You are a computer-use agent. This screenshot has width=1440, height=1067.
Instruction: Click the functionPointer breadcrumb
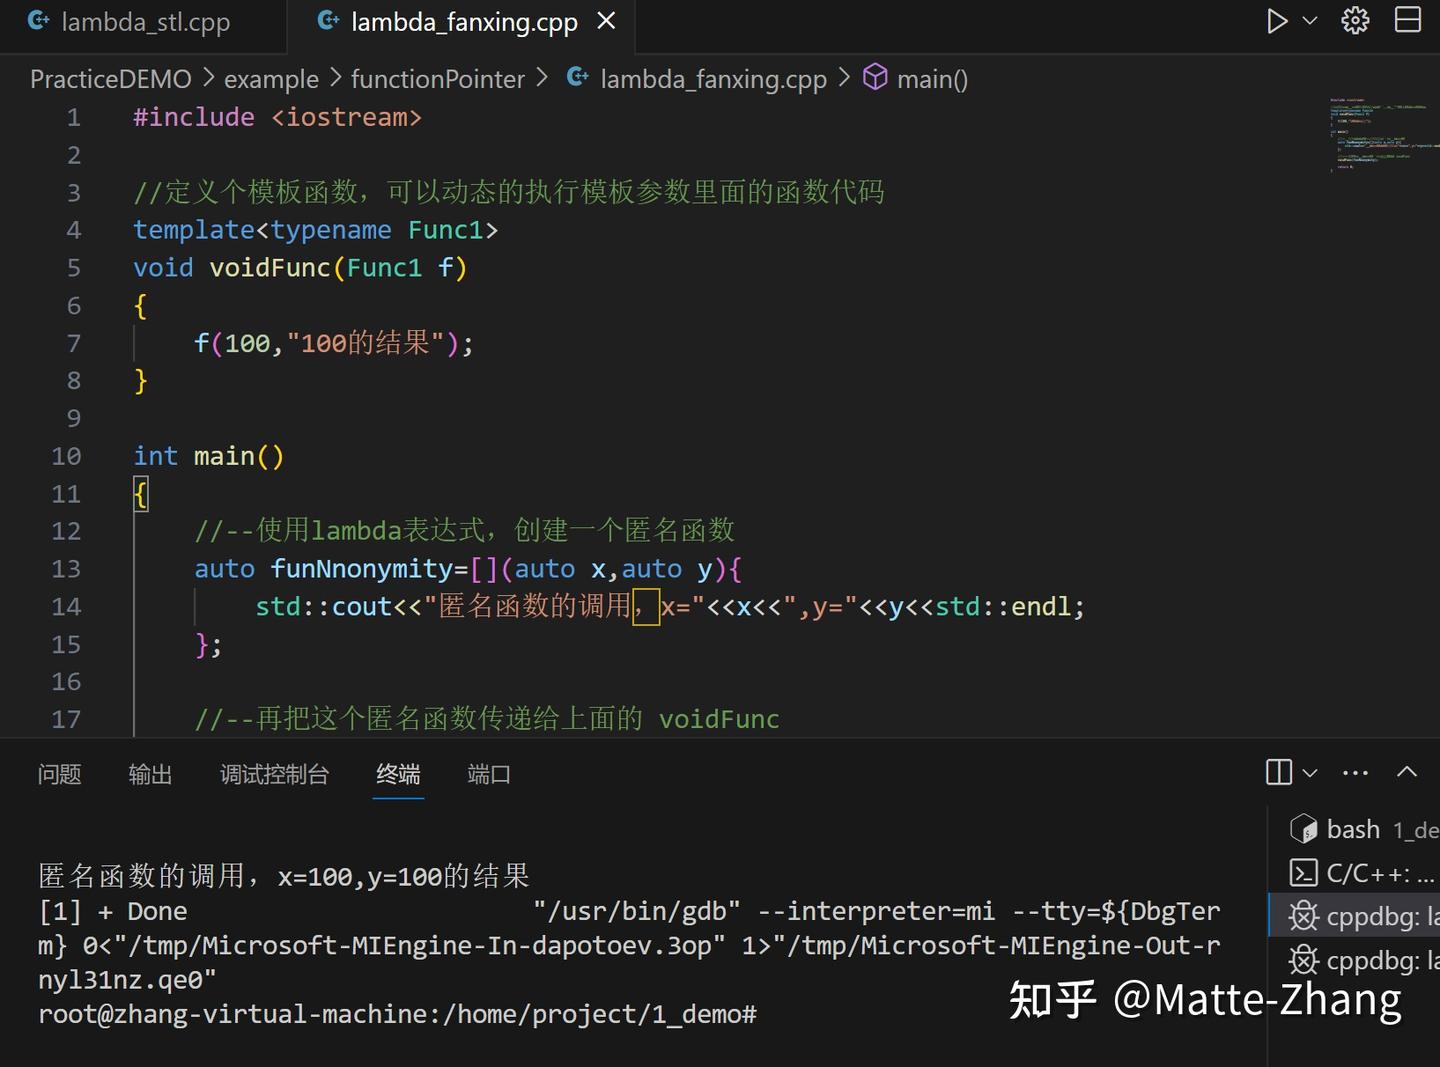pyautogui.click(x=438, y=78)
